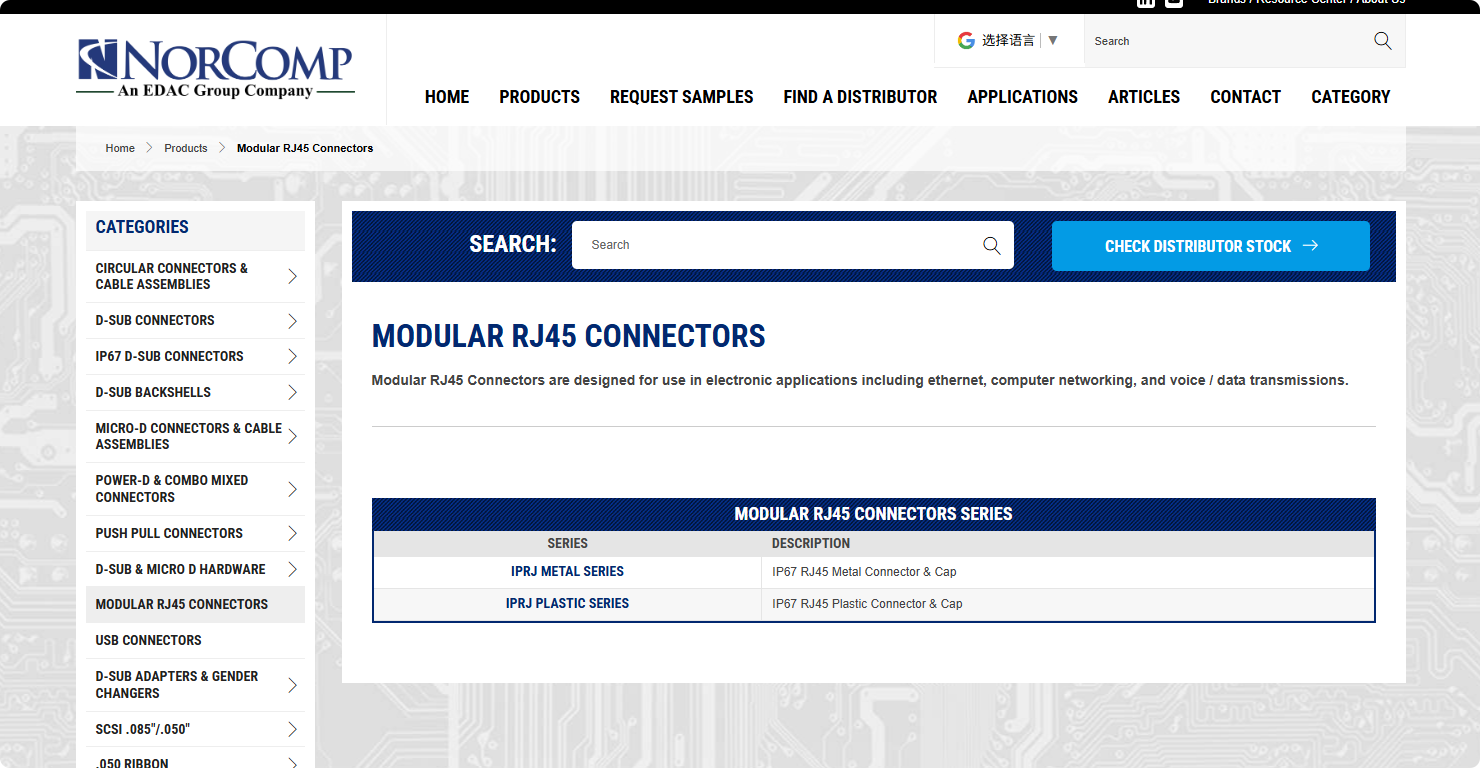1480x768 pixels.
Task: Click the 'Modular RJ45 Connectors' breadcrumb text
Action: point(305,148)
